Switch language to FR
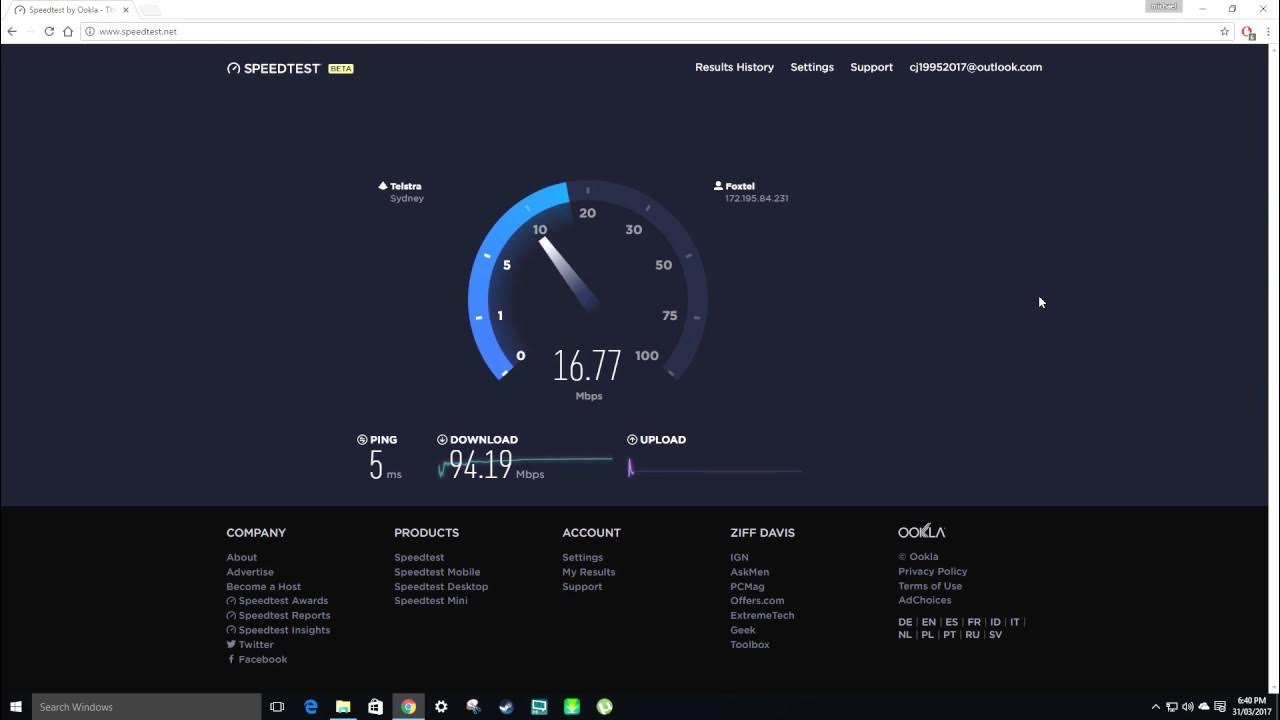This screenshot has height=720, width=1280. coord(974,622)
